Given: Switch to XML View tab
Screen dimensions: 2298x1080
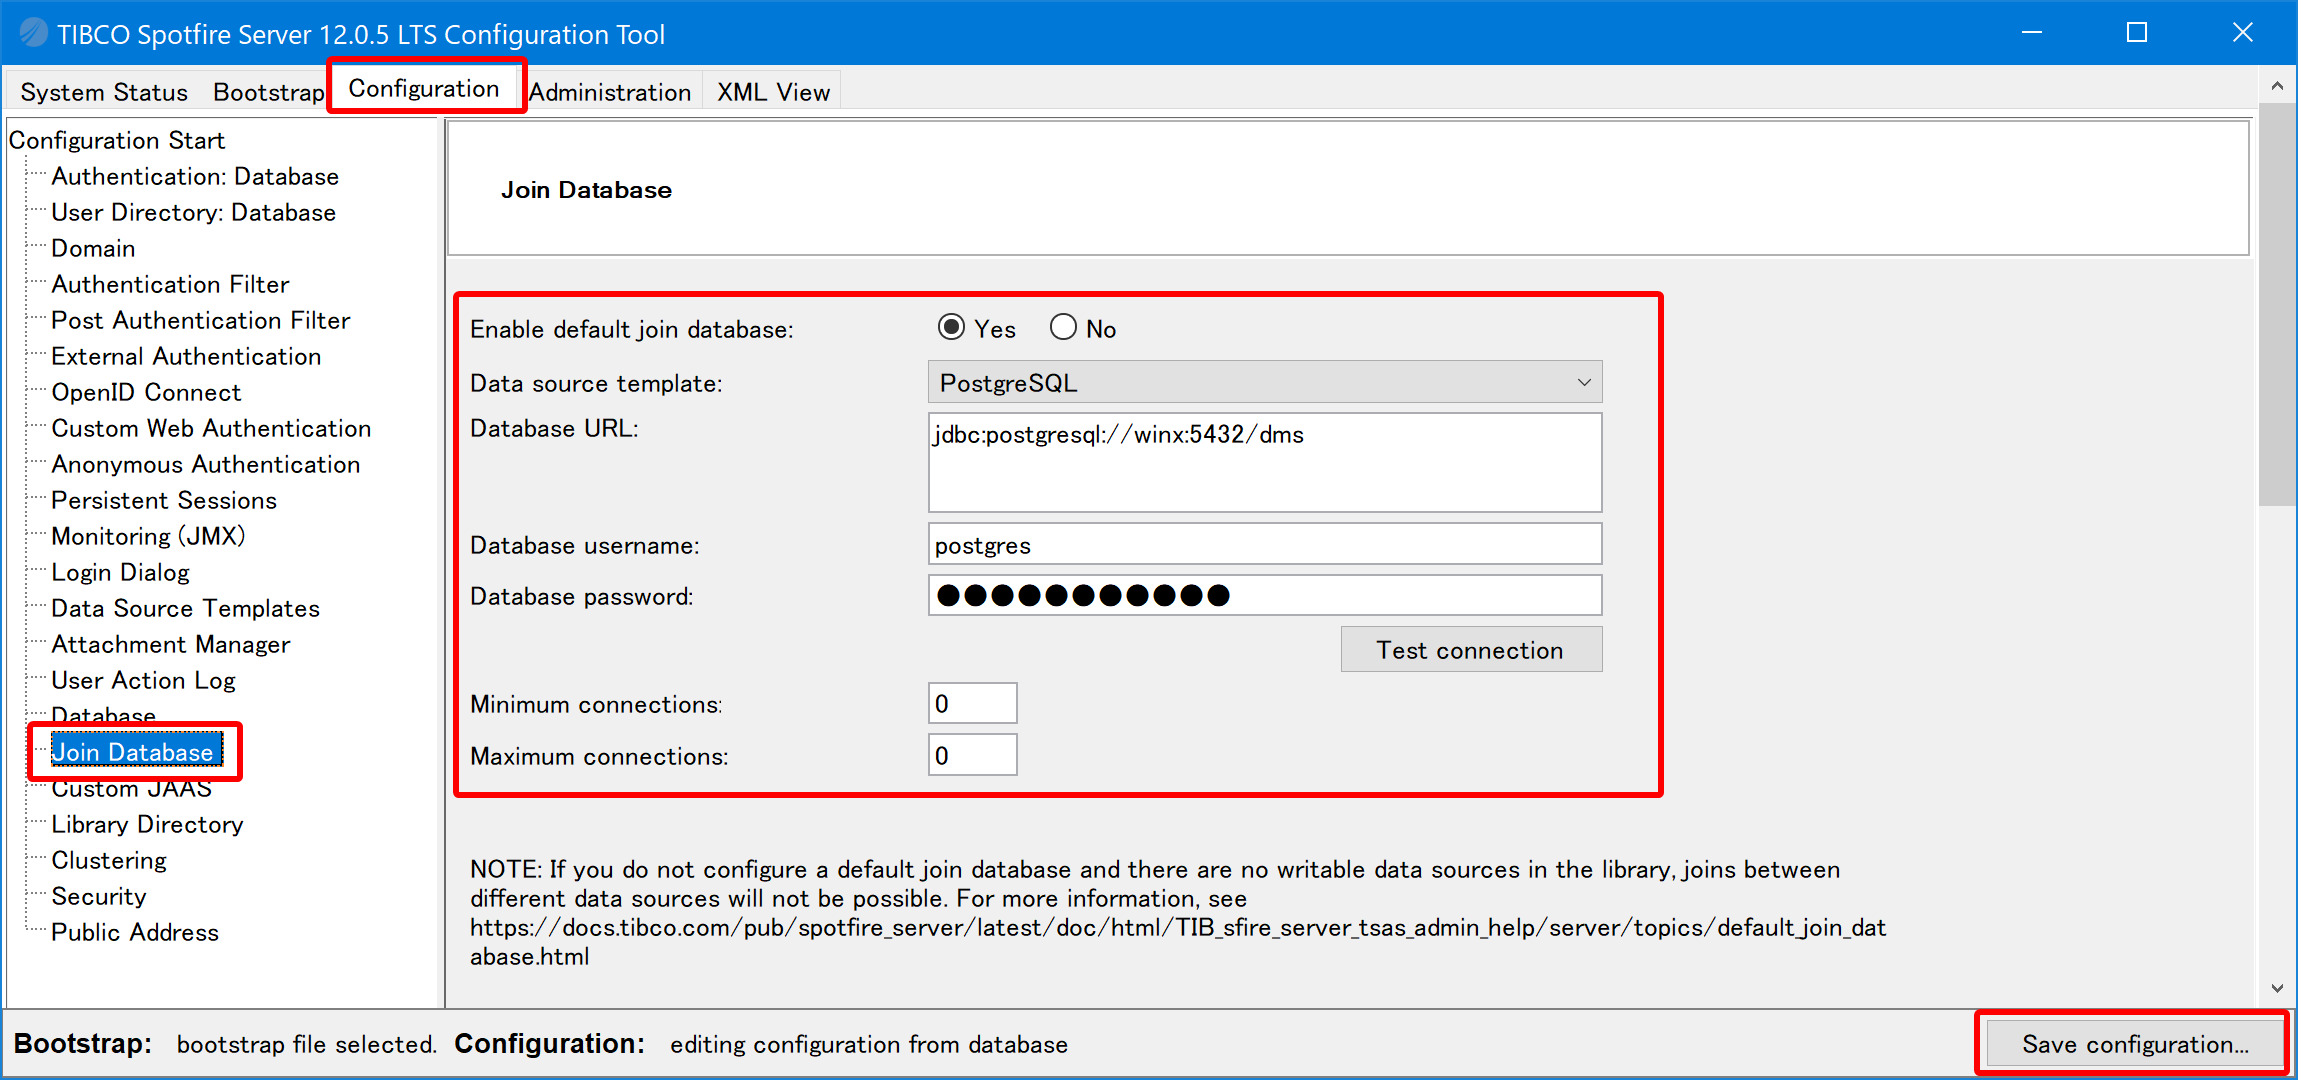Looking at the screenshot, I should pos(773,92).
